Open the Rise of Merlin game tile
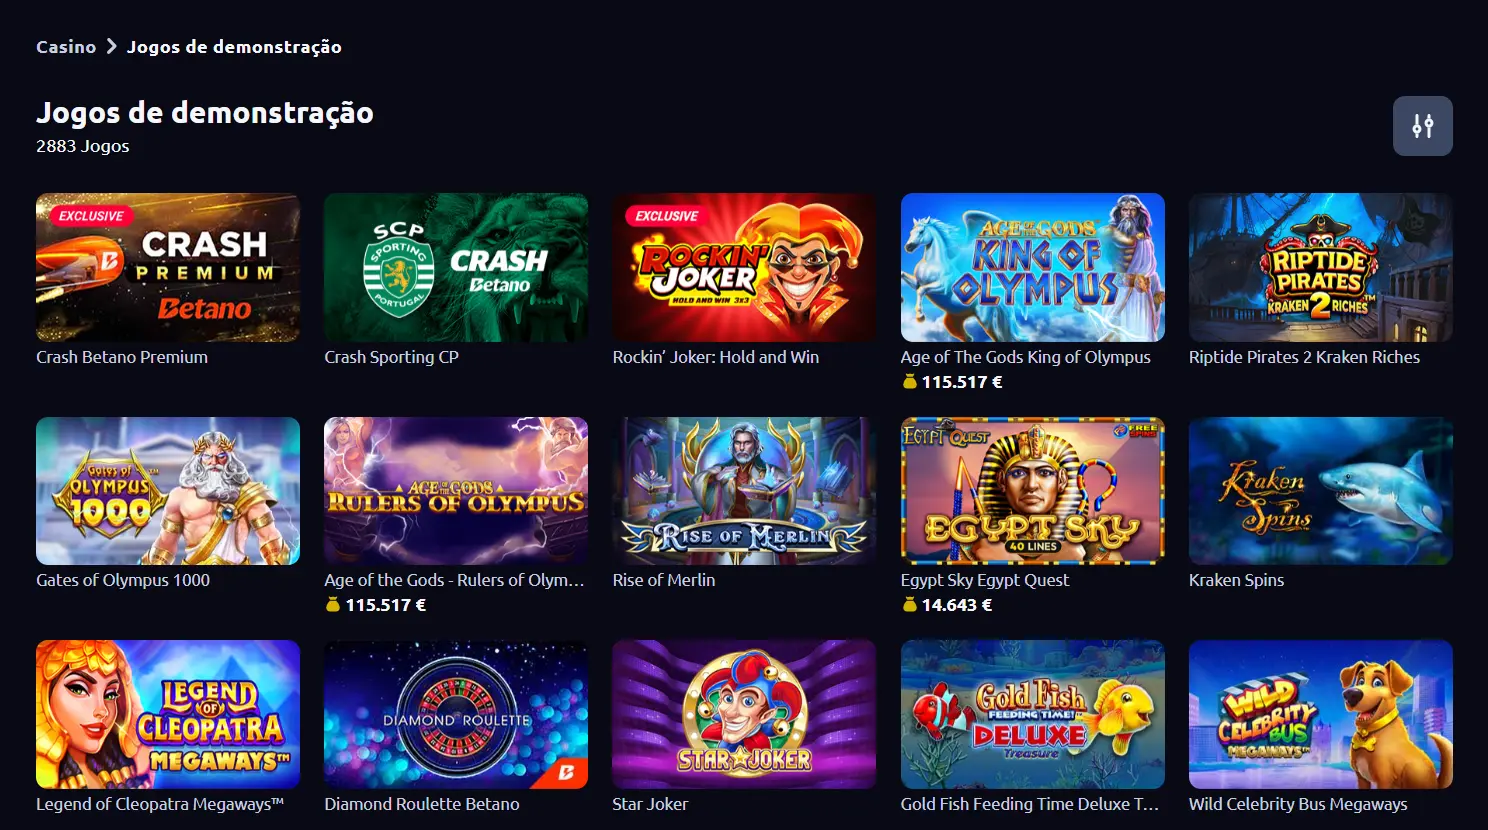 click(744, 491)
